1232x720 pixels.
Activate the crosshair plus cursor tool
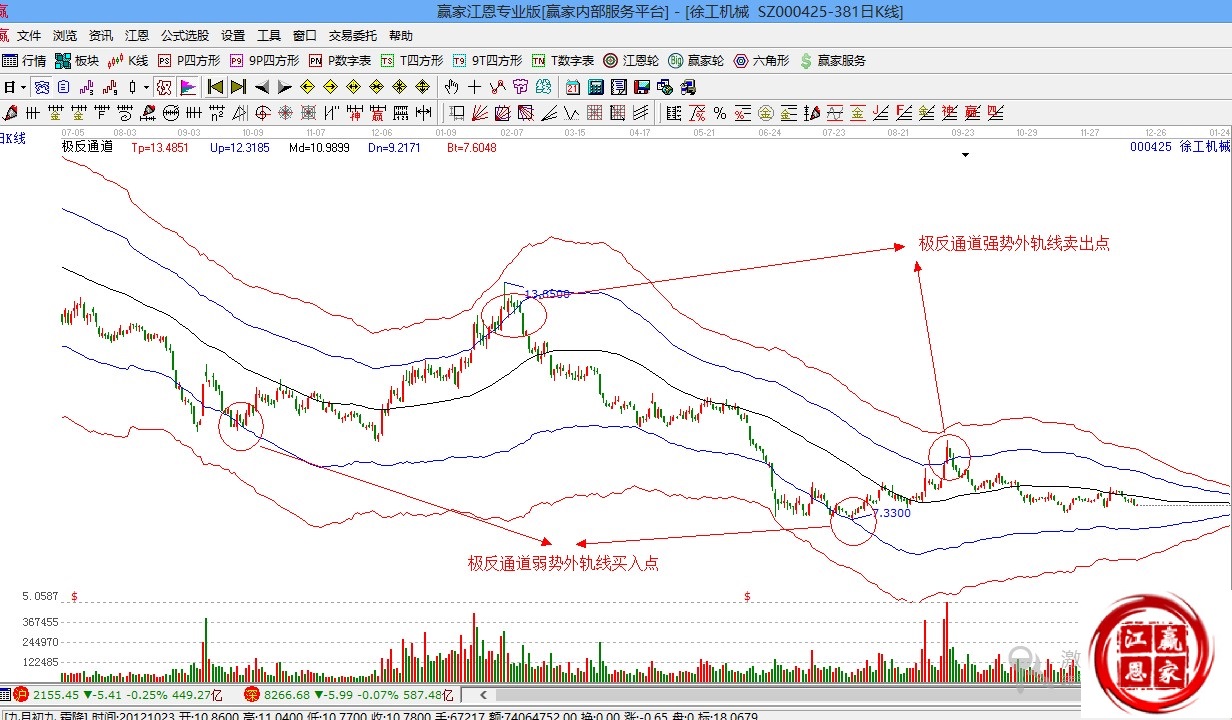[x=474, y=87]
